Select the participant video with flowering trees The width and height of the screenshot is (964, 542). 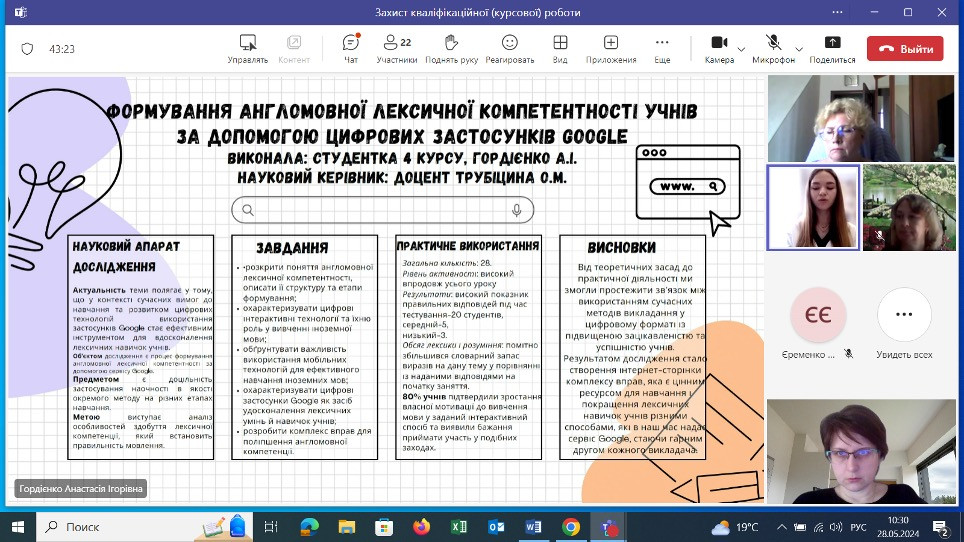909,208
